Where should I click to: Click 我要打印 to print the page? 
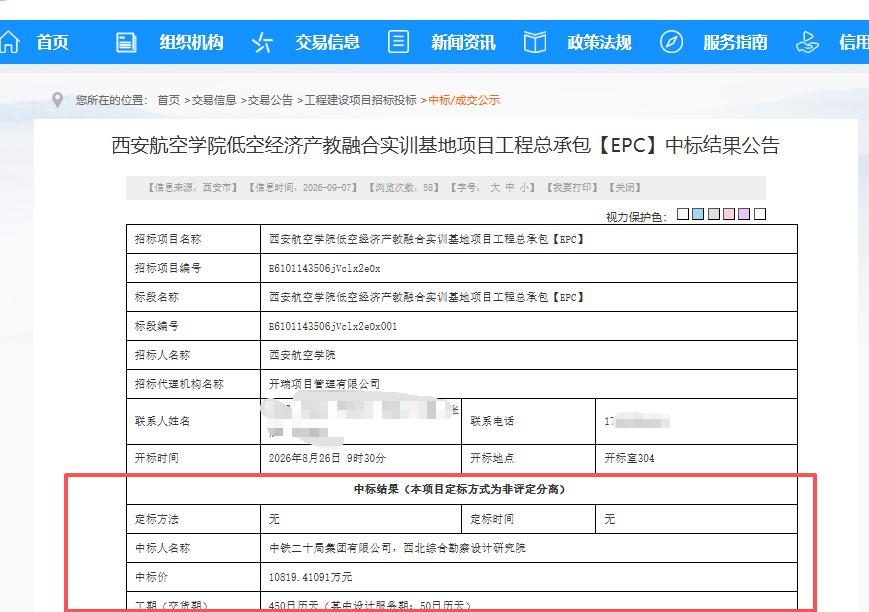572,188
